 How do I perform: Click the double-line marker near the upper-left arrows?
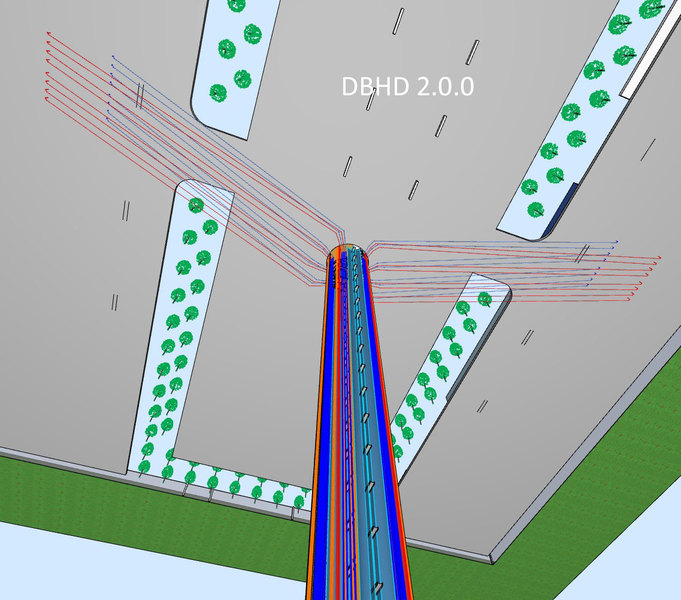click(x=141, y=94)
